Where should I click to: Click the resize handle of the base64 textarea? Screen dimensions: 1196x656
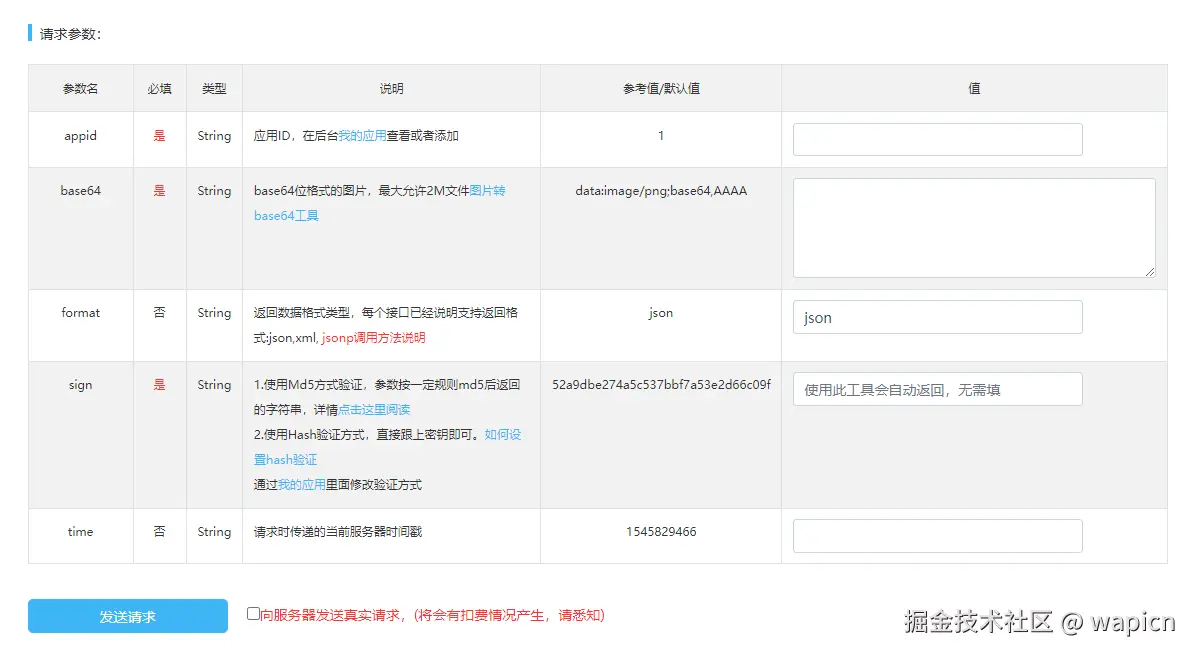[1152, 273]
